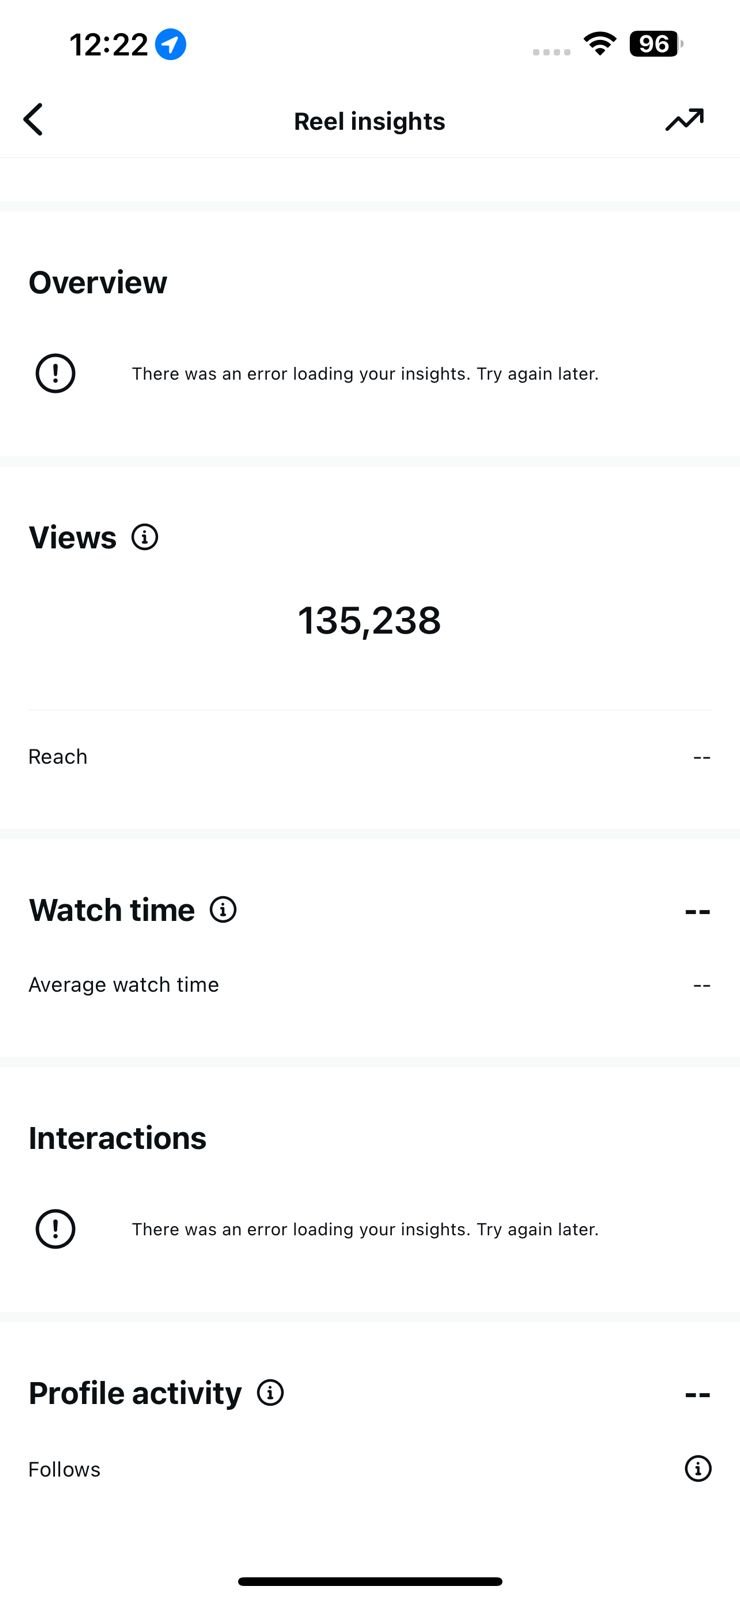Image resolution: width=740 pixels, height=1600 pixels.
Task: Tap the info icon on the Follows row
Action: (698, 1468)
